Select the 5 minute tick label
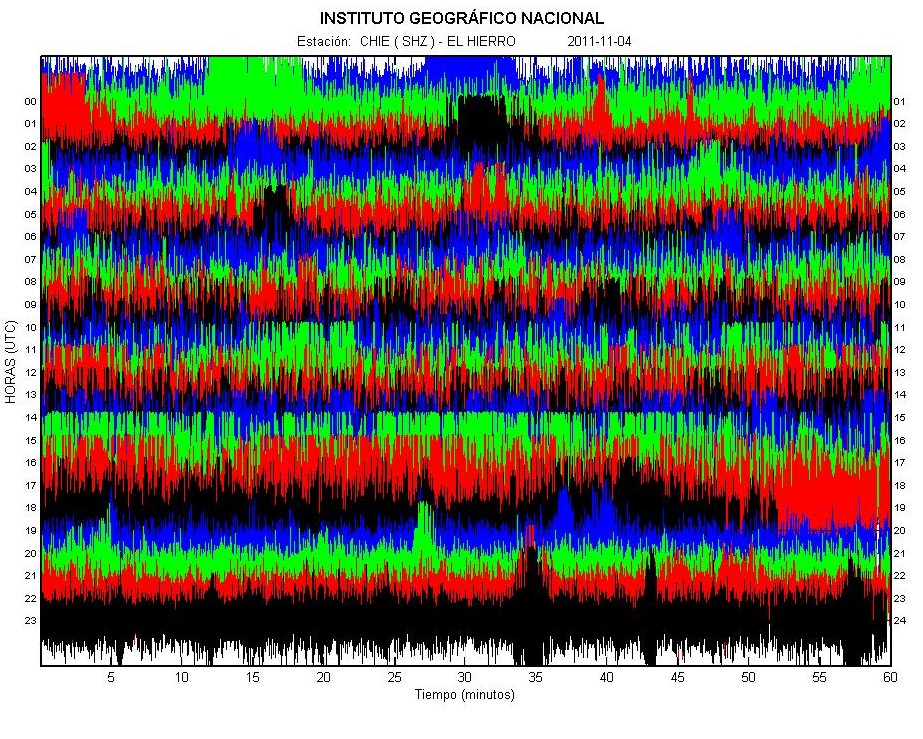923x739 pixels. point(111,677)
